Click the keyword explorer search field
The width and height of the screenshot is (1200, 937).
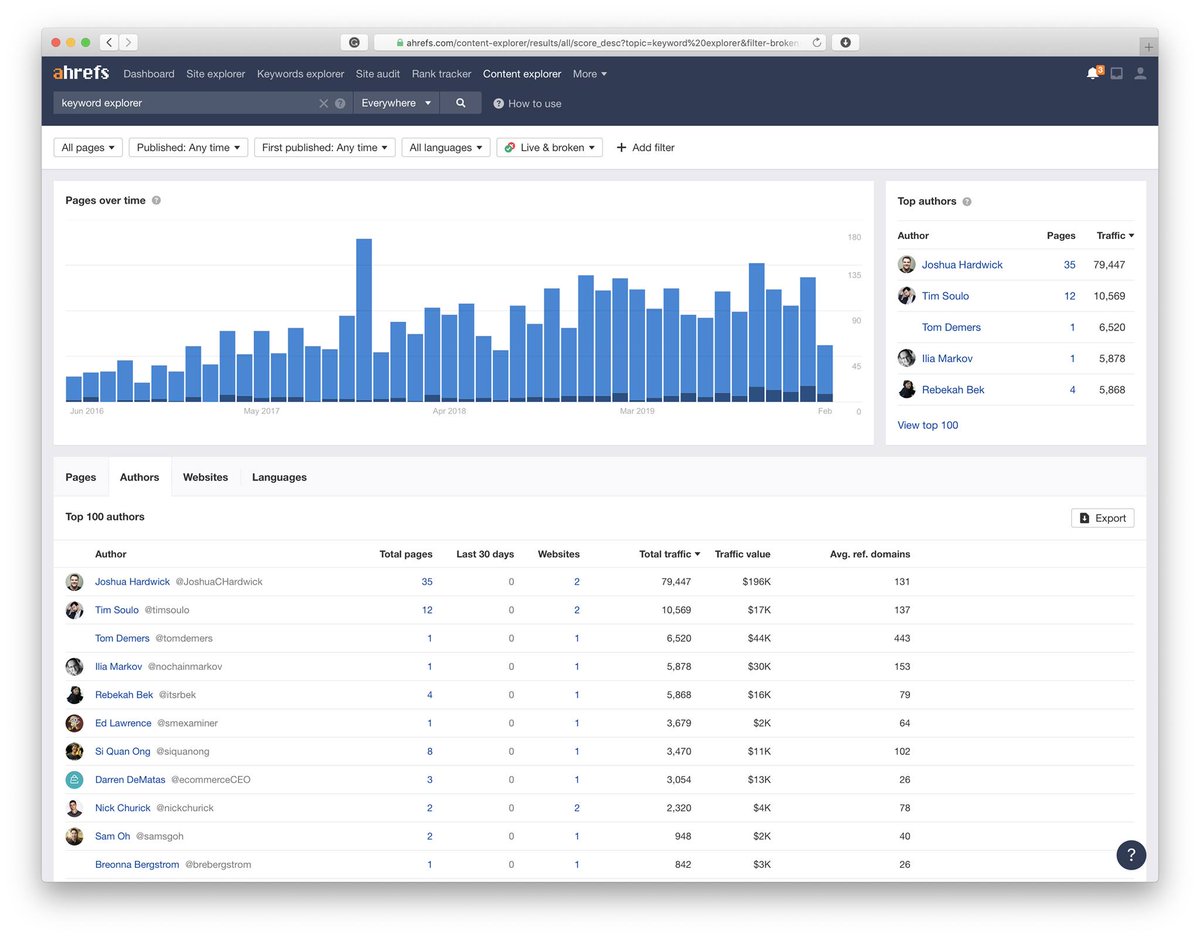pyautogui.click(x=188, y=103)
